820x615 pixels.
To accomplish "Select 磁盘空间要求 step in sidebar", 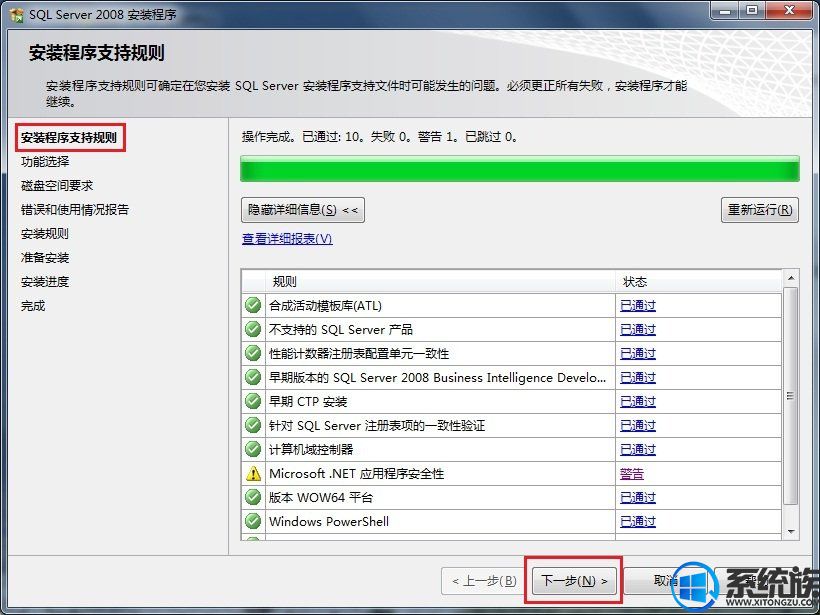I will point(57,186).
